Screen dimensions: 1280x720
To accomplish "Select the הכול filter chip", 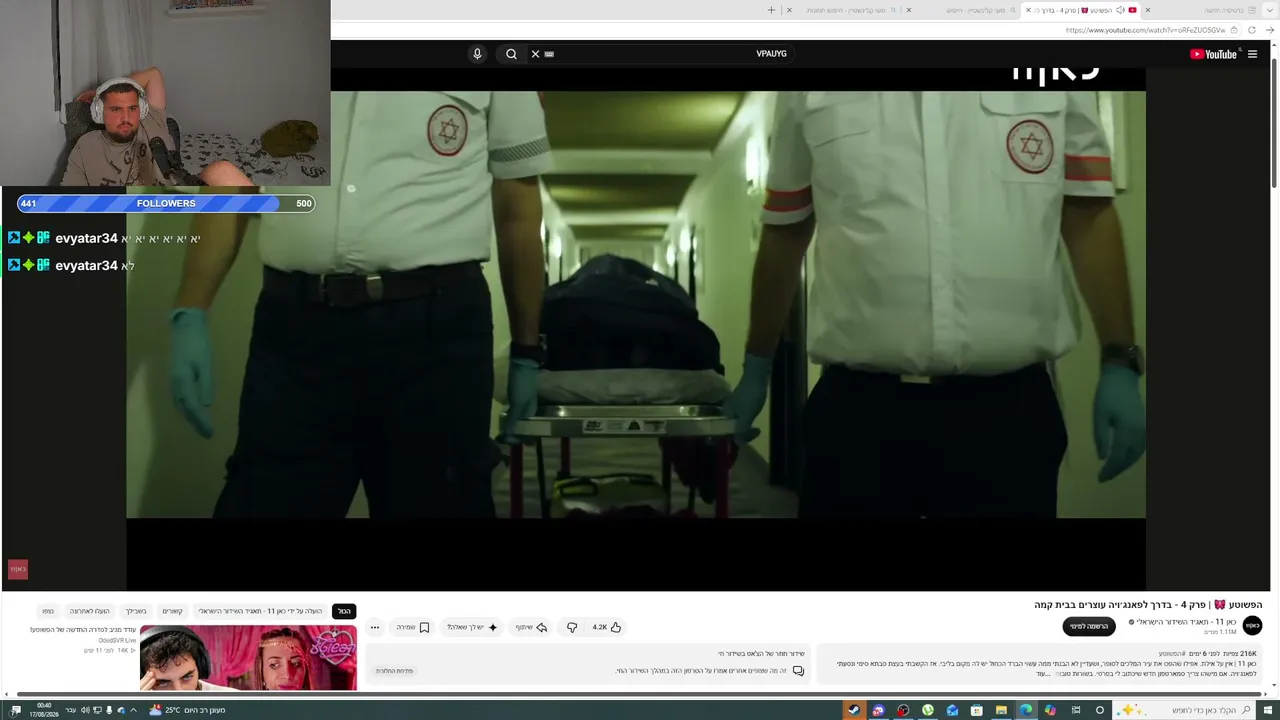I will [344, 611].
